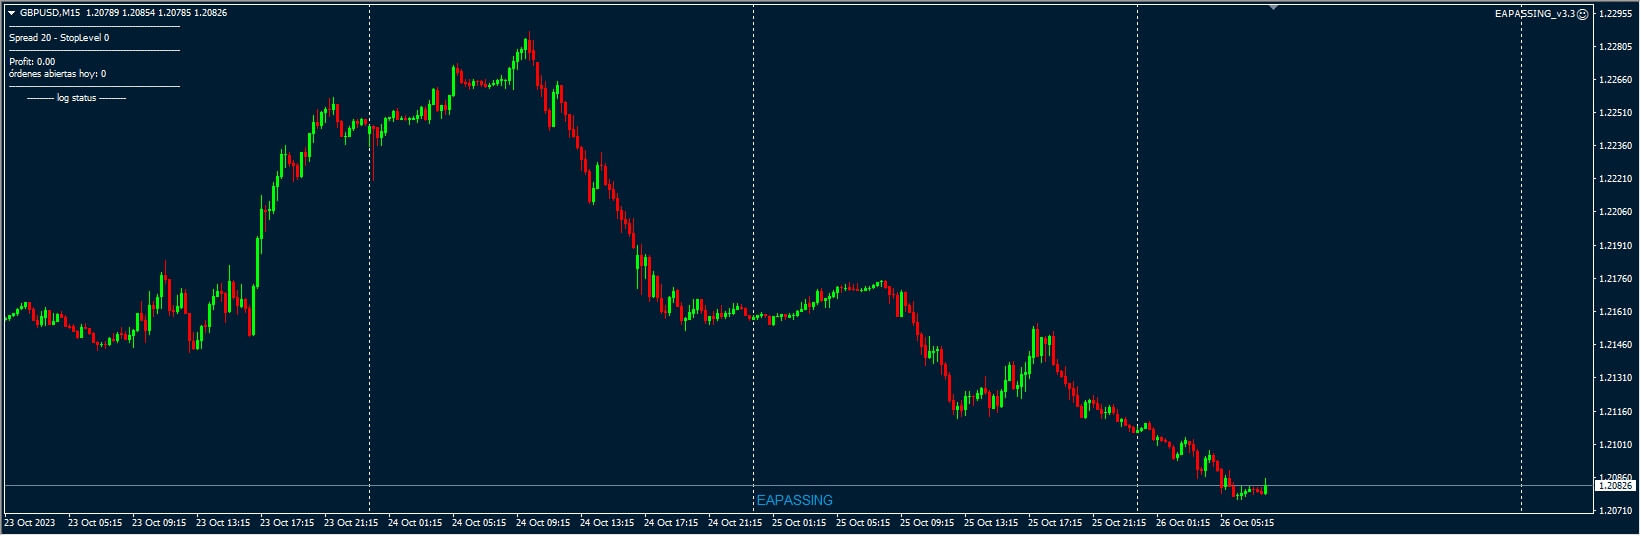Click the 1.22060 price scale label

1617,212
